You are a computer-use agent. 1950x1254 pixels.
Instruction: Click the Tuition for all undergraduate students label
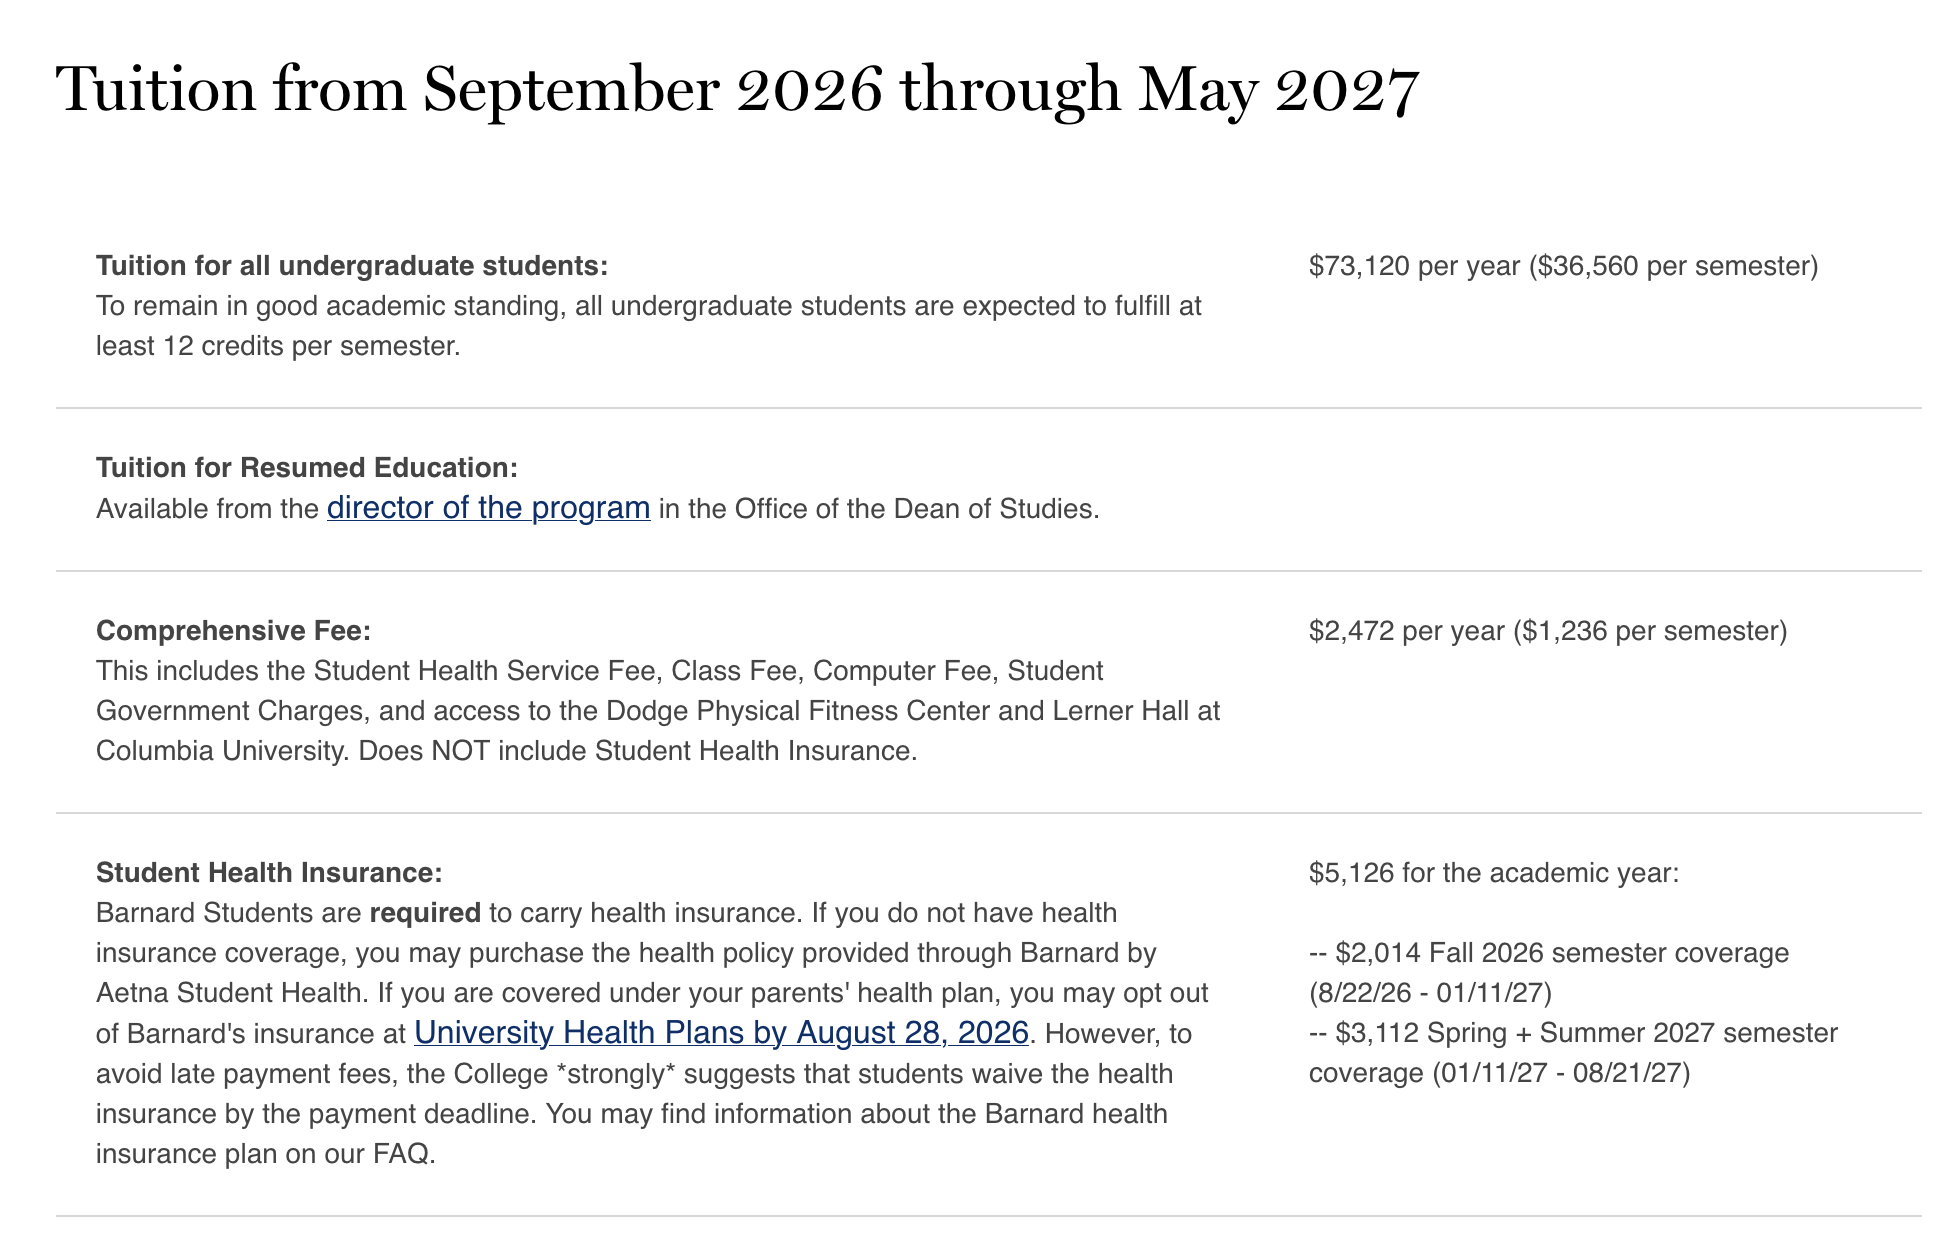click(x=352, y=266)
